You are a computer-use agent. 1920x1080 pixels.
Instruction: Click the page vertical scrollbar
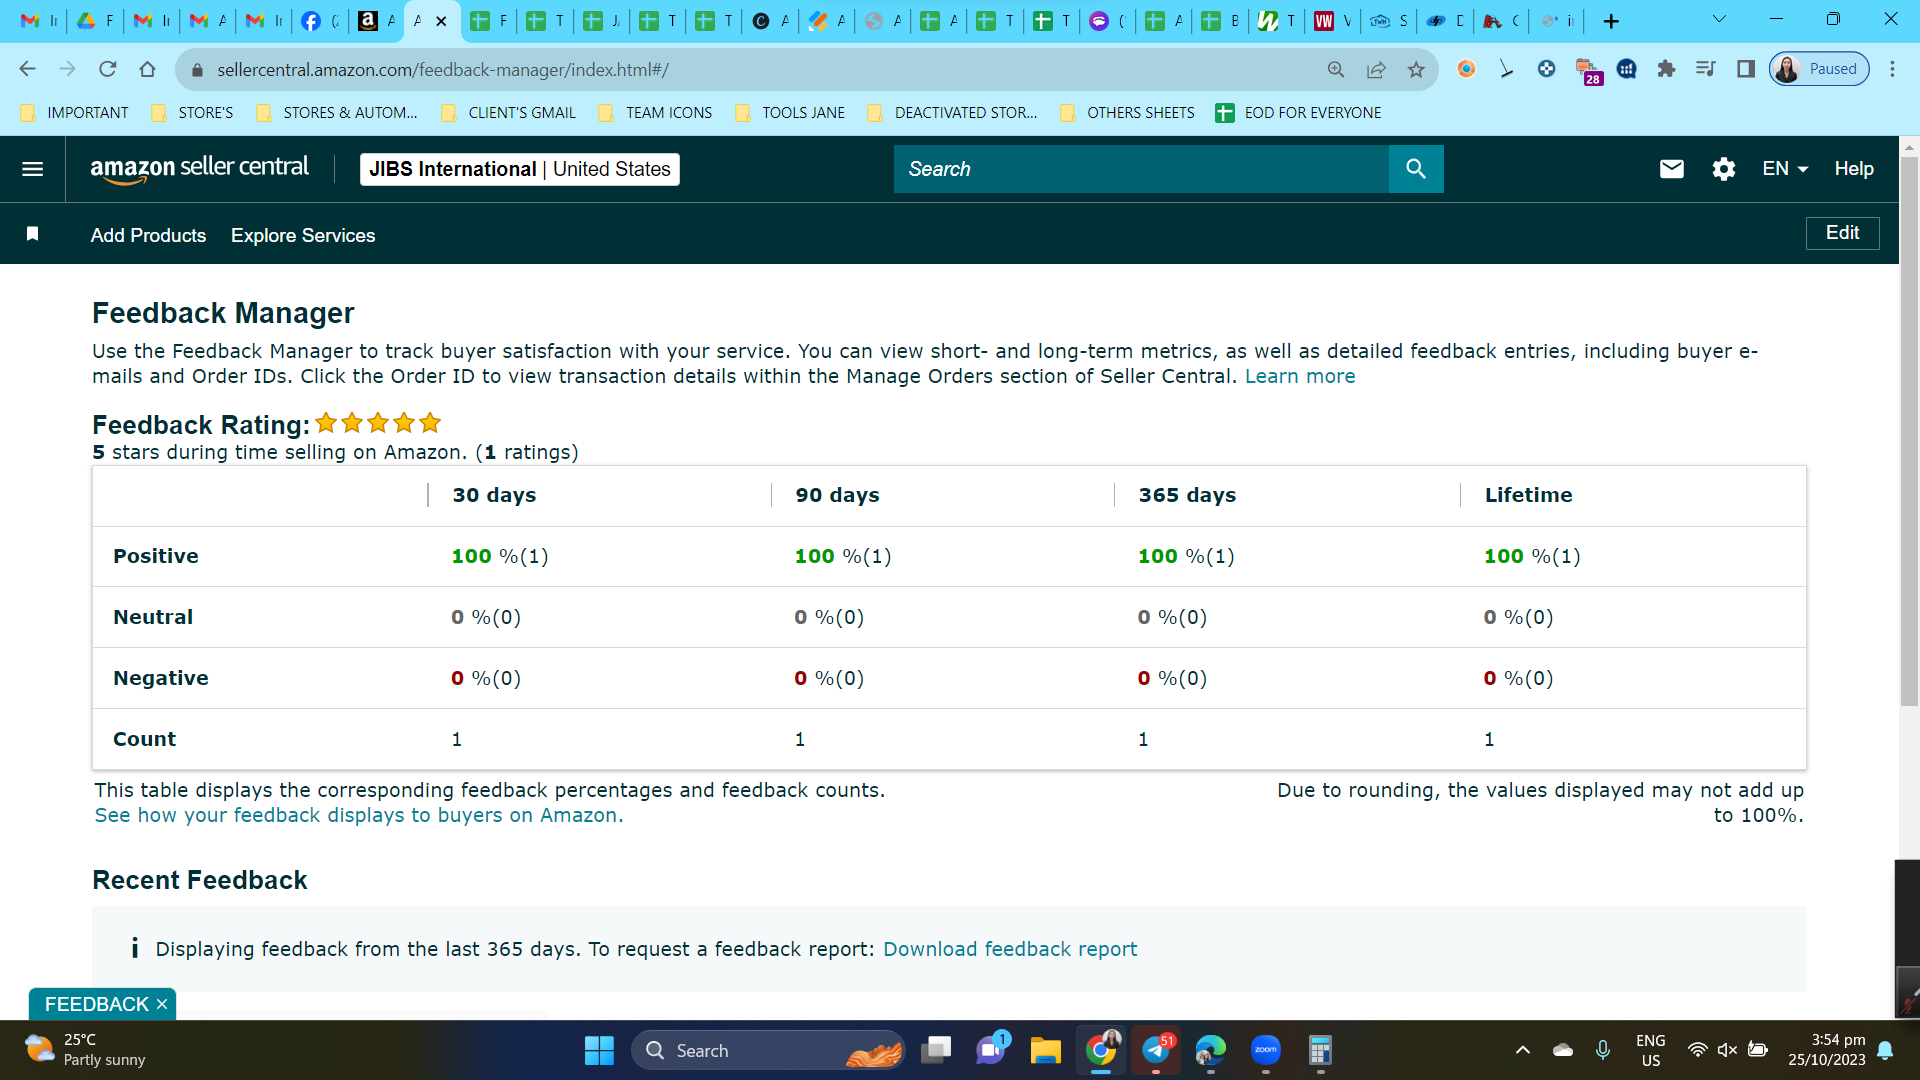tap(1909, 430)
